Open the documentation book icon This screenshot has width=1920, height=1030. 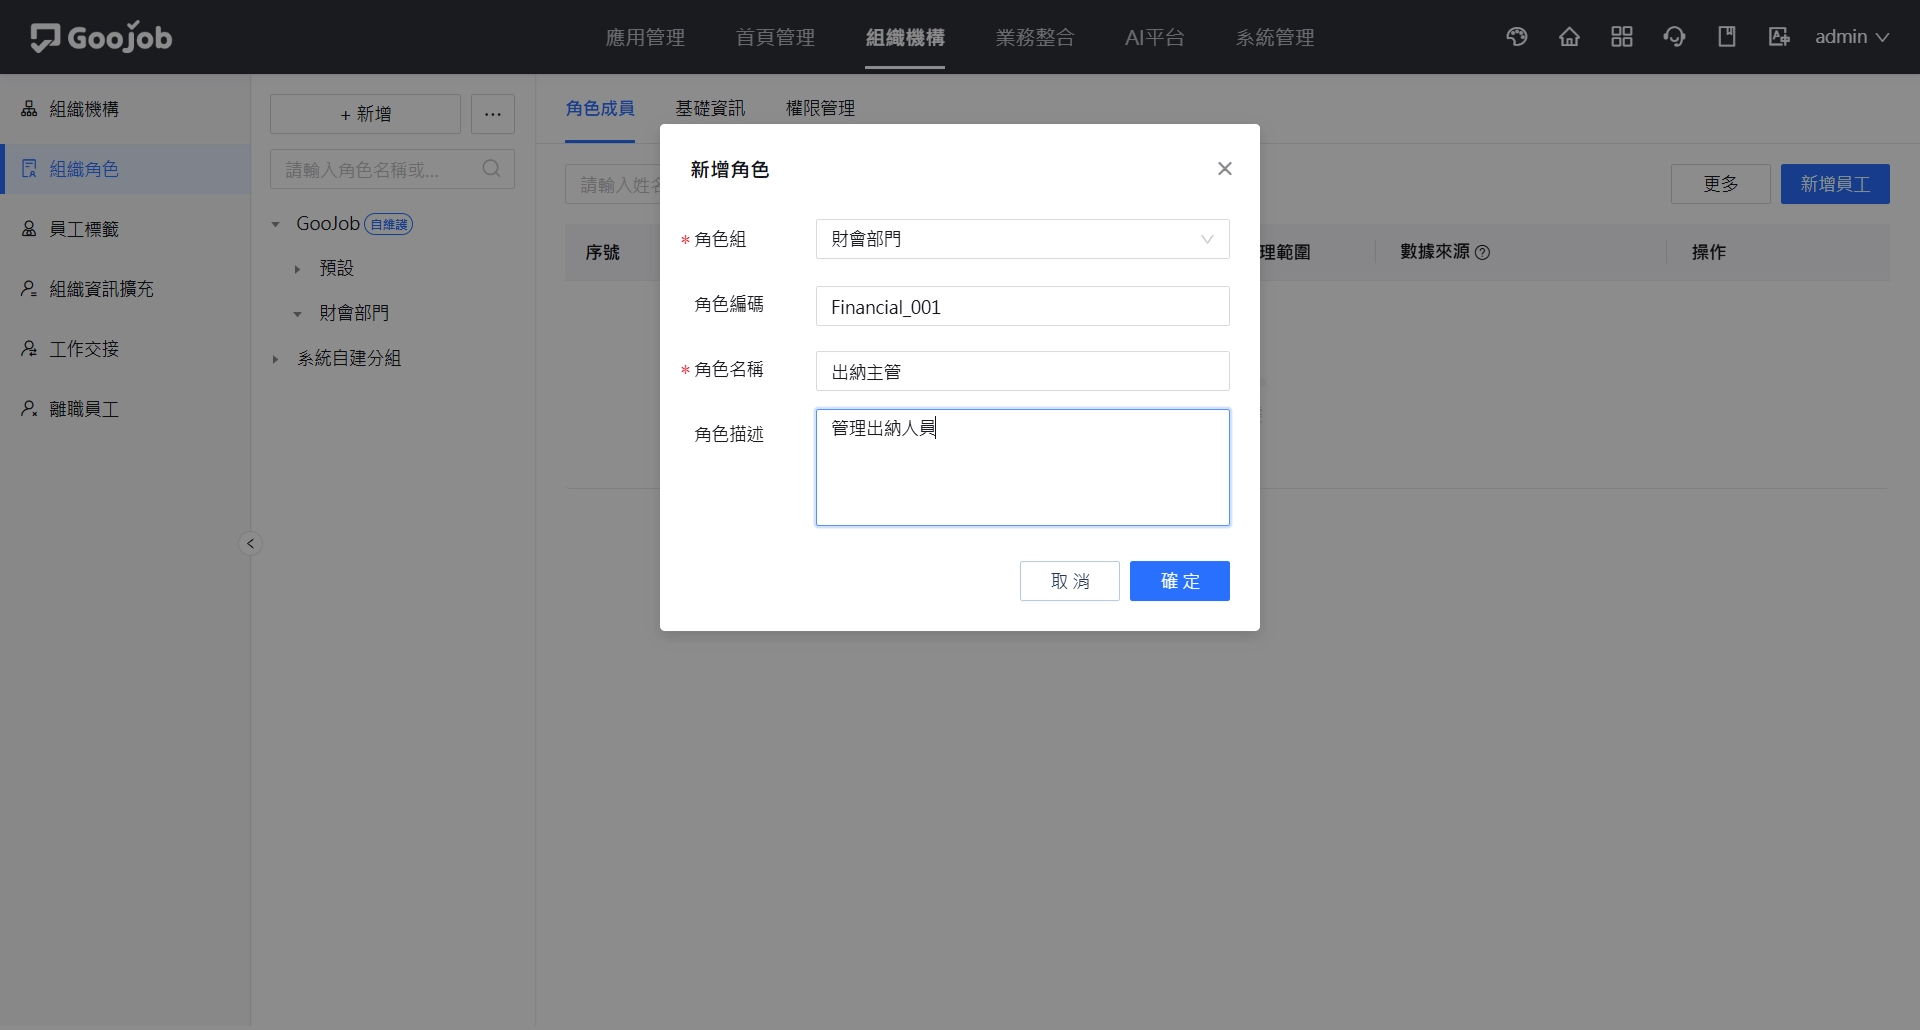click(1727, 37)
